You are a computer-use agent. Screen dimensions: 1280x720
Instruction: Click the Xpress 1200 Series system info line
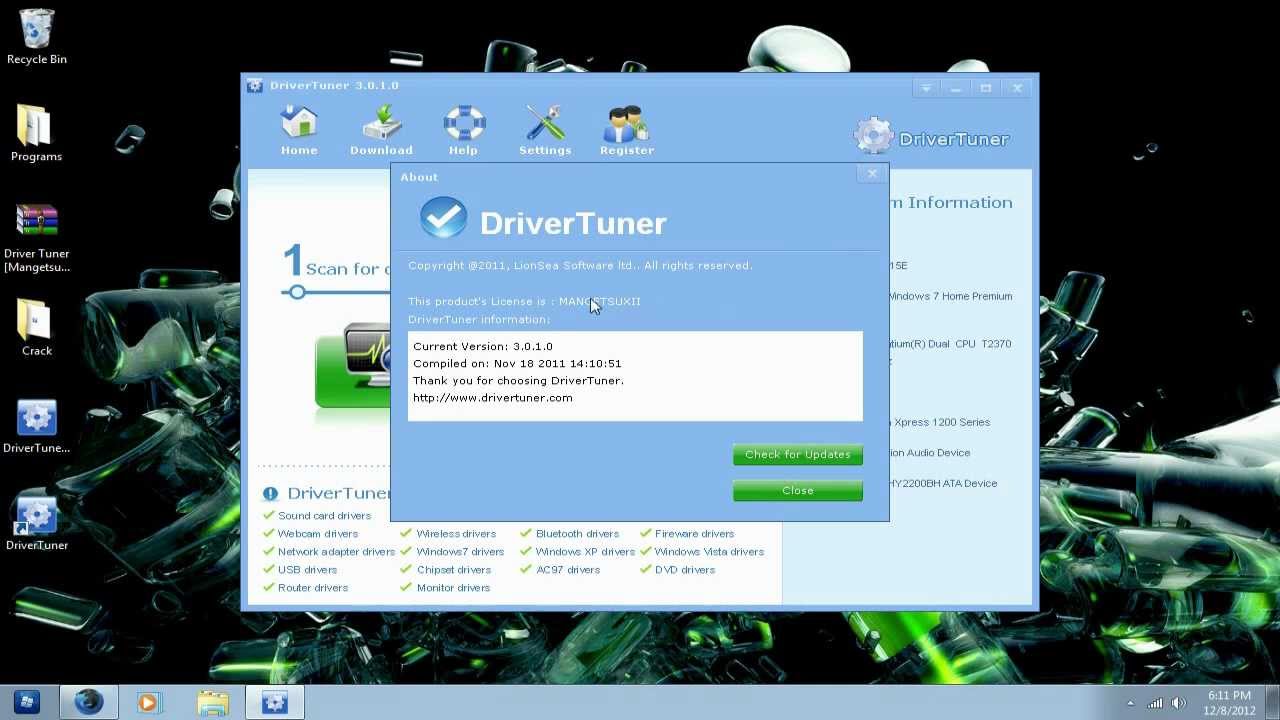(939, 422)
